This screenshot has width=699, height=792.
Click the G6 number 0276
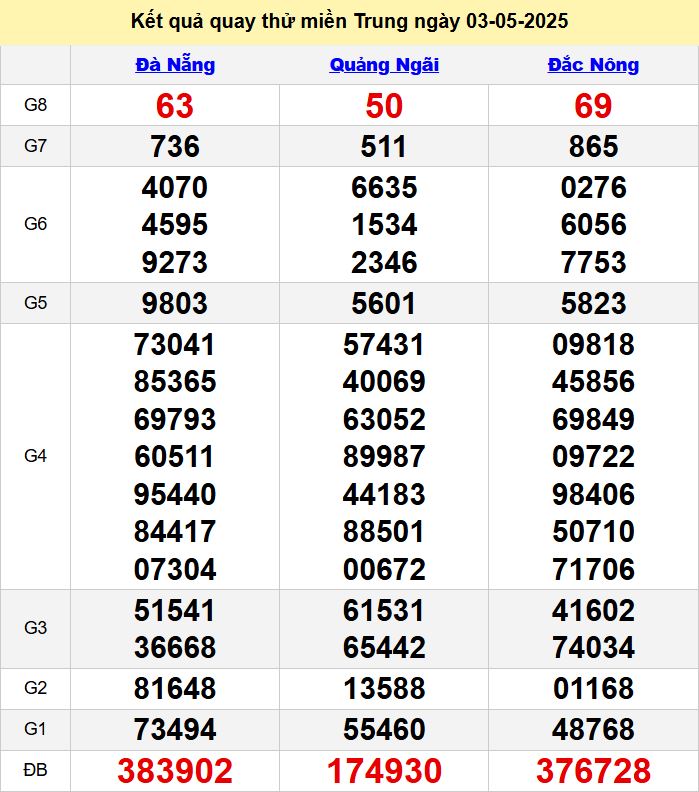pyautogui.click(x=593, y=187)
